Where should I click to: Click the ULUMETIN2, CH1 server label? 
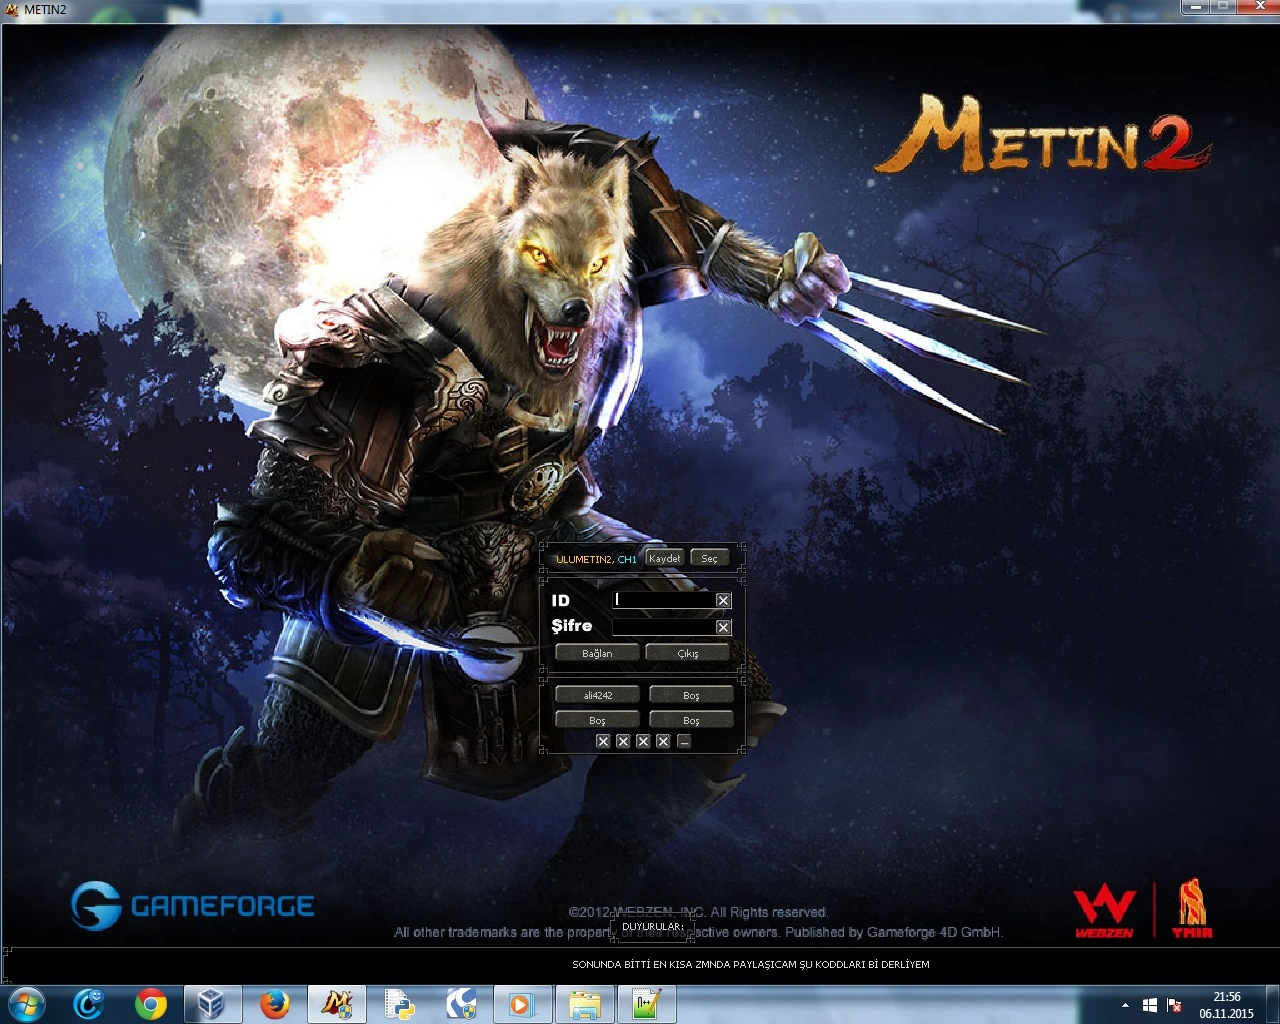(x=596, y=559)
